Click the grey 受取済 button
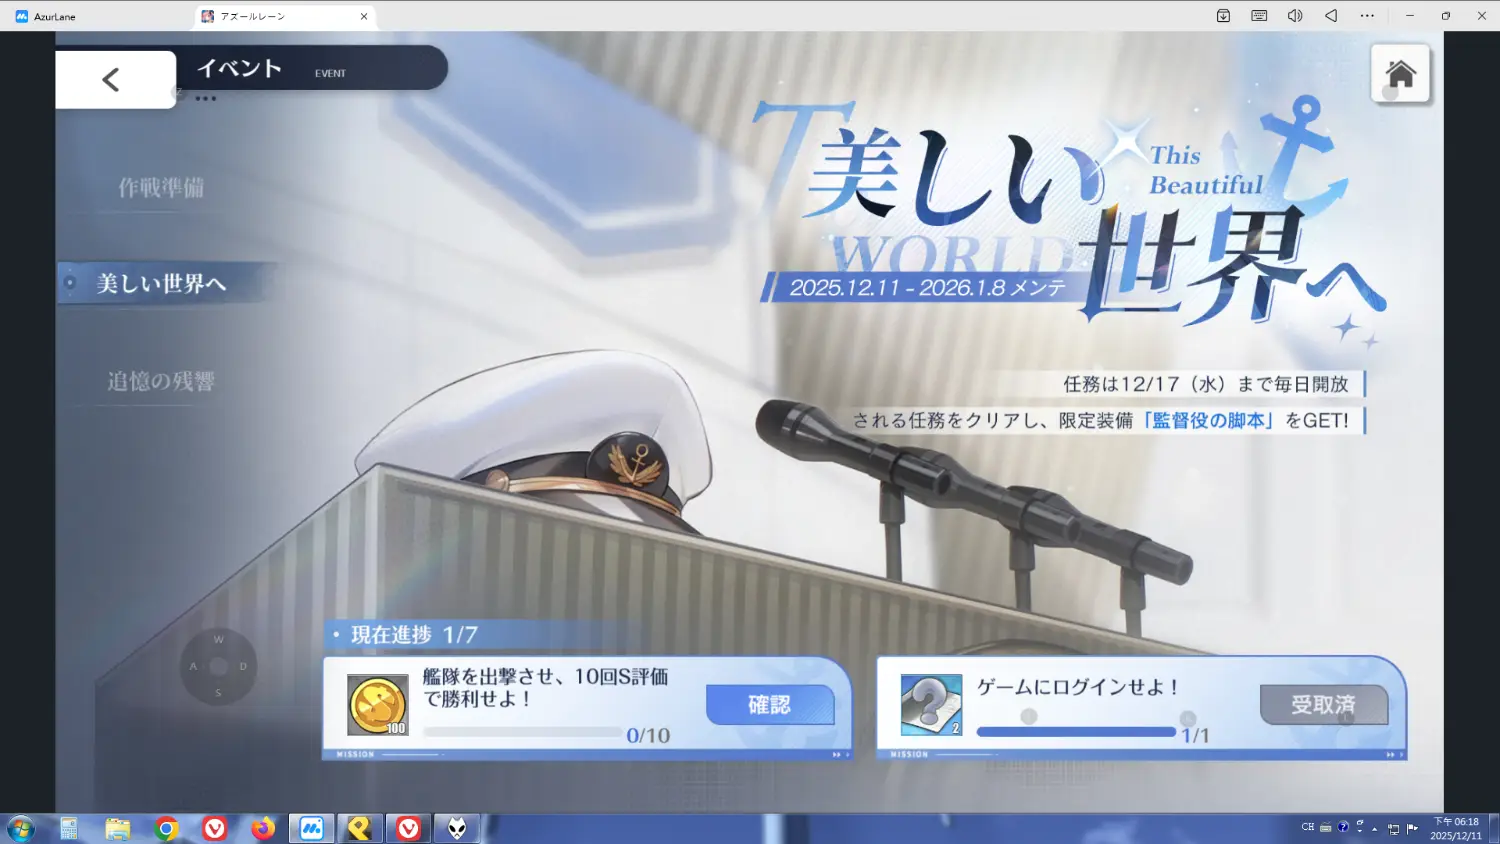This screenshot has height=844, width=1500. (1323, 705)
